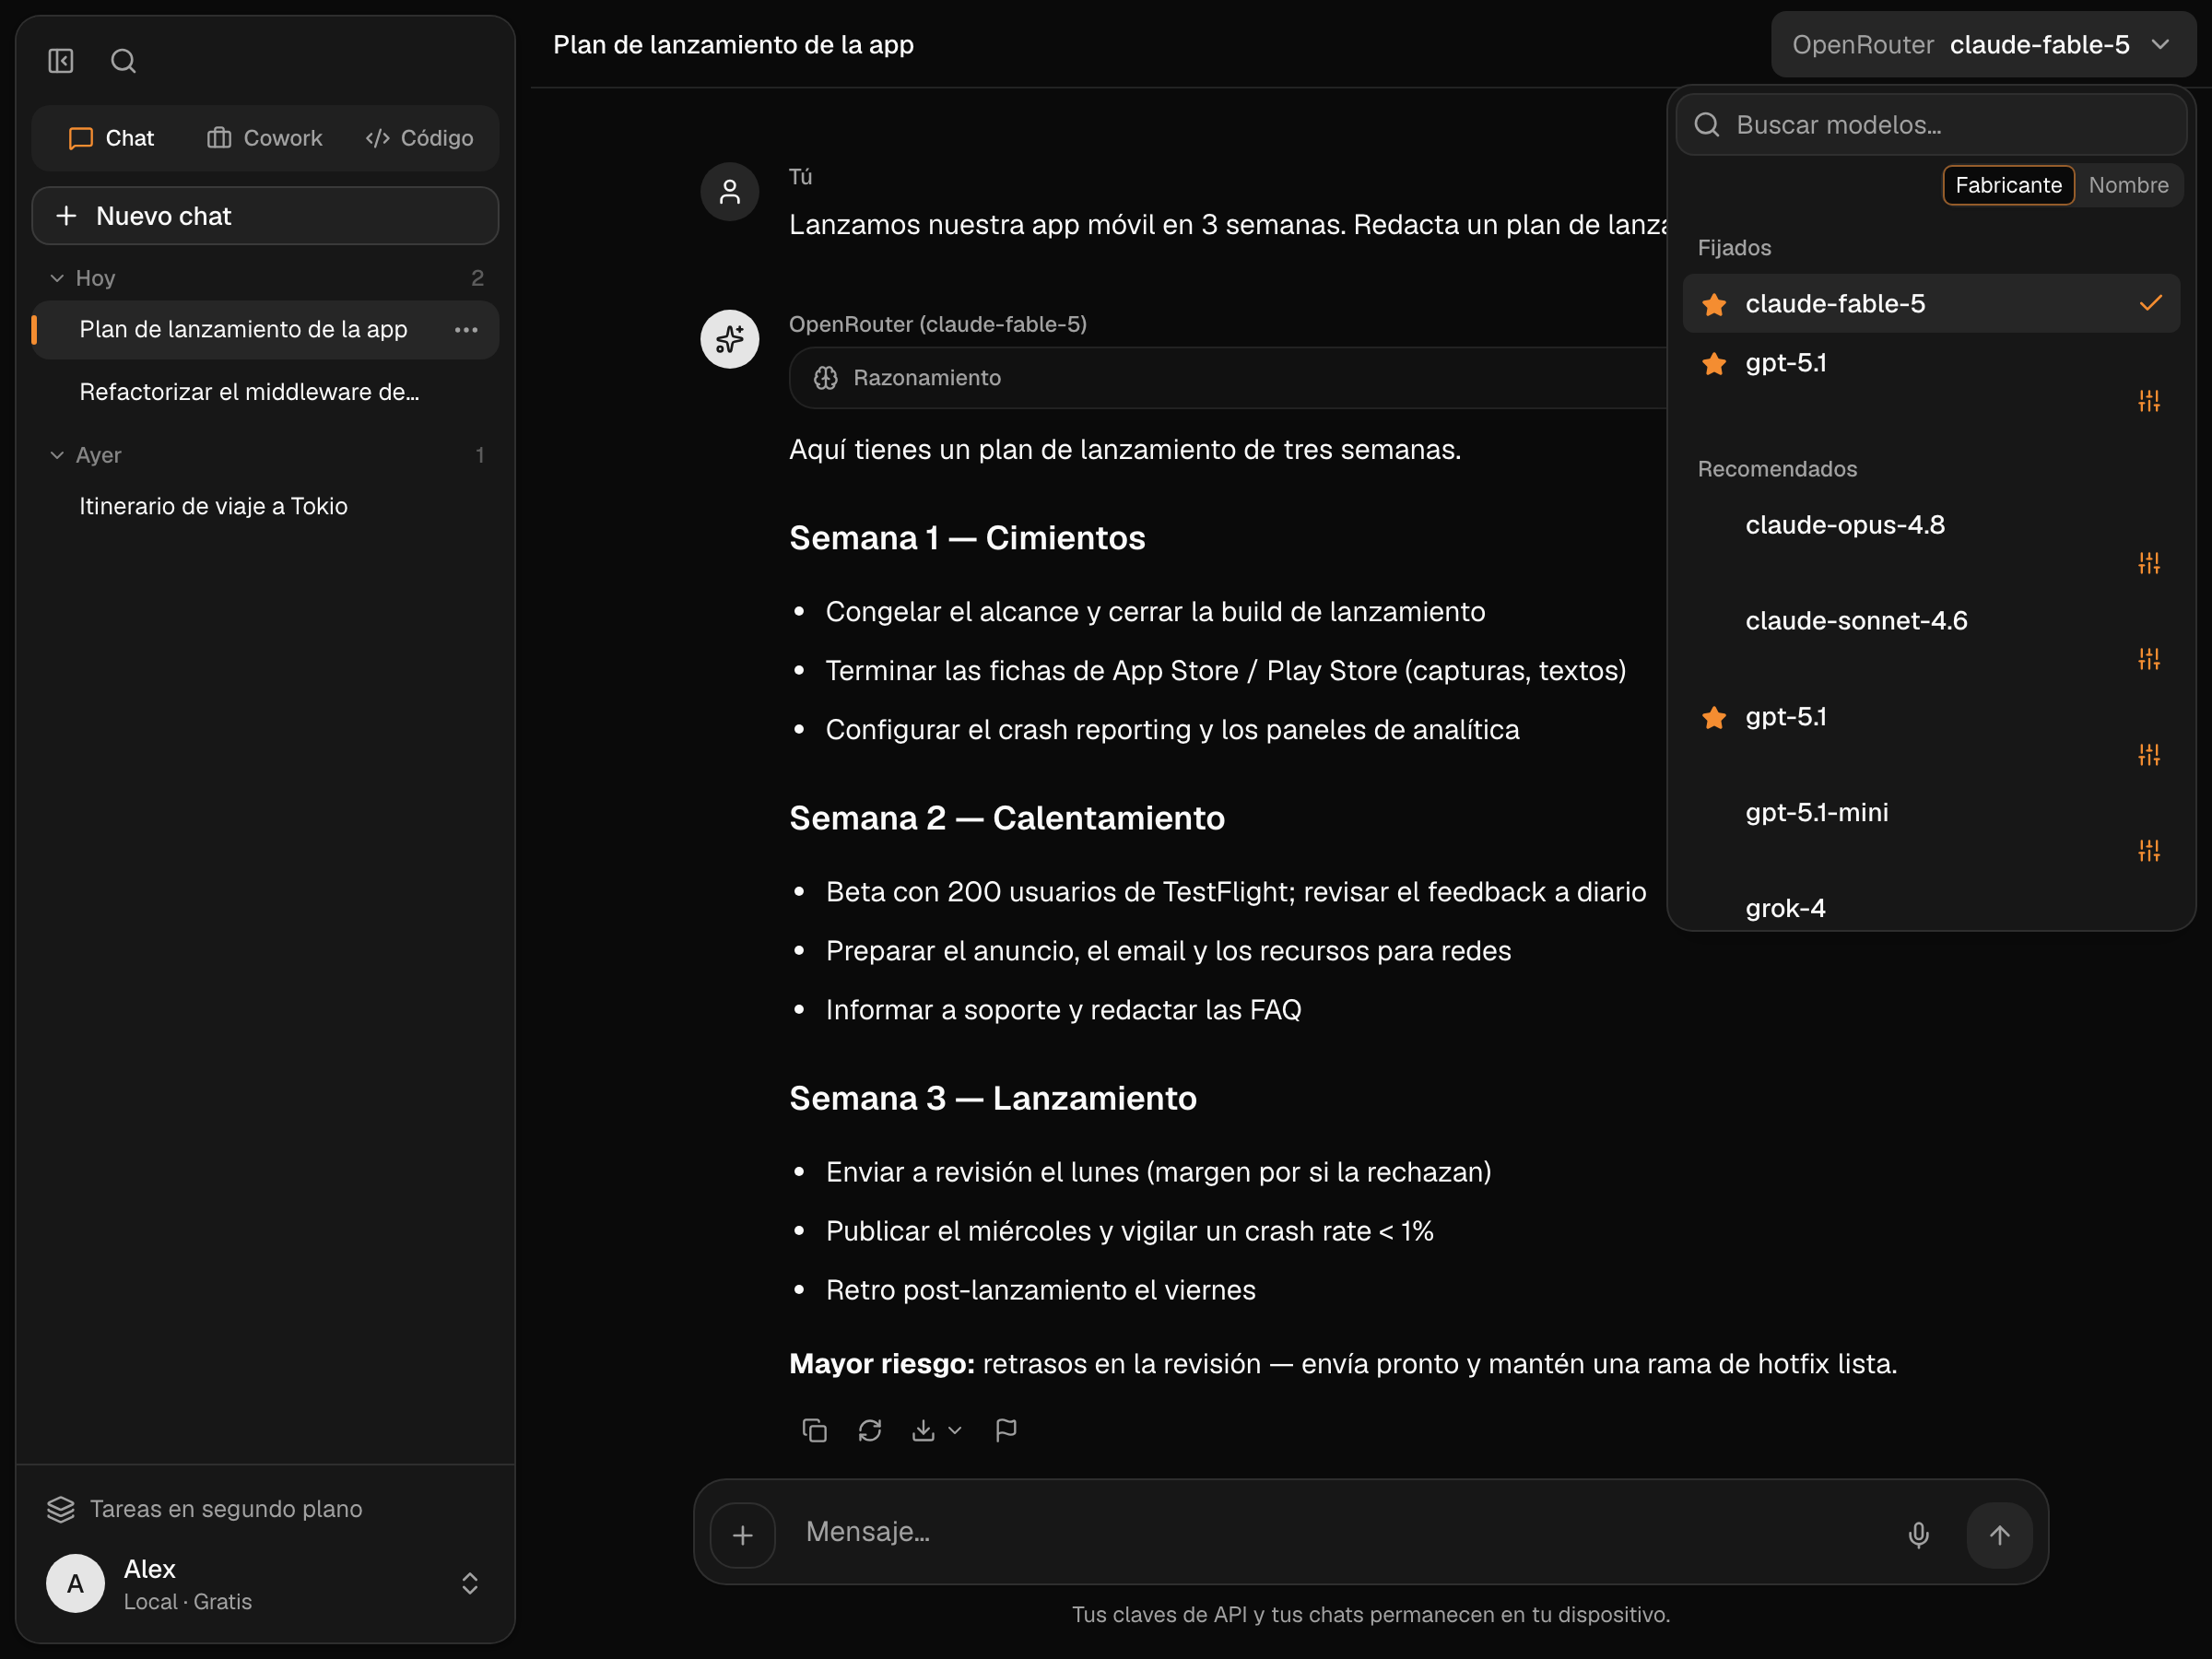Click the Alex avatar circle
The image size is (2212, 1659).
pos(75,1583)
